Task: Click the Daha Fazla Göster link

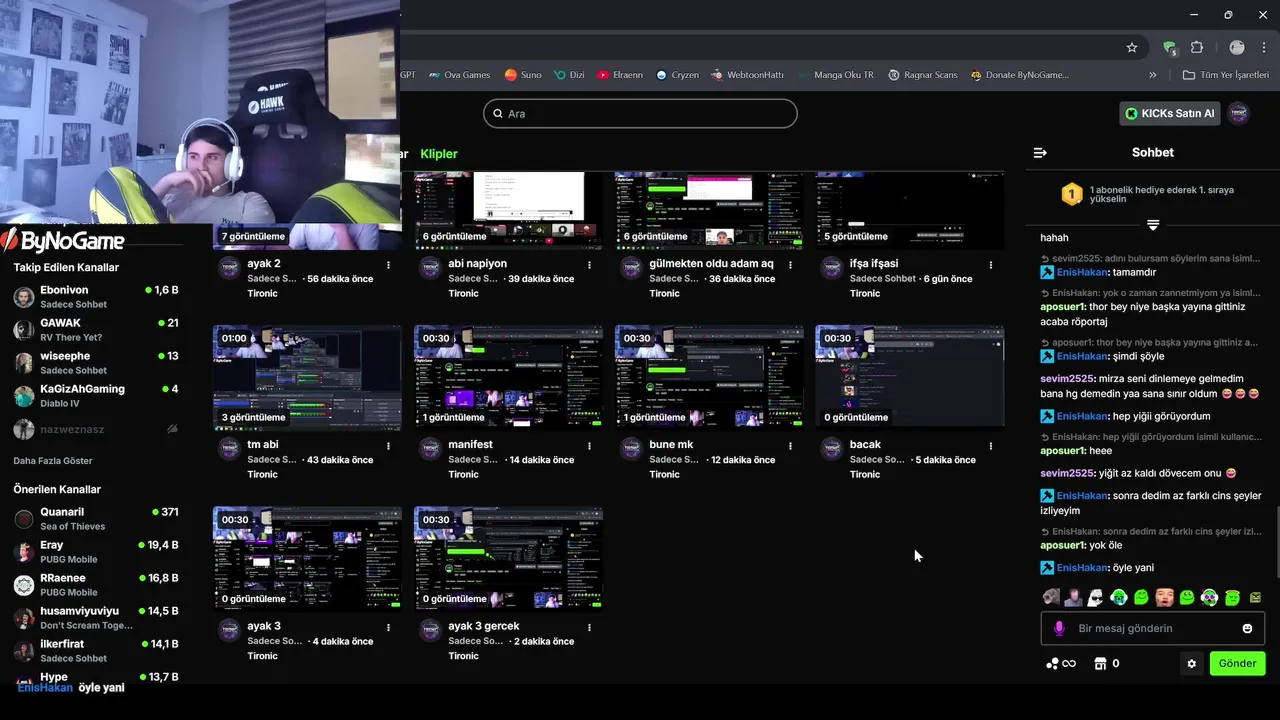Action: (x=53, y=461)
